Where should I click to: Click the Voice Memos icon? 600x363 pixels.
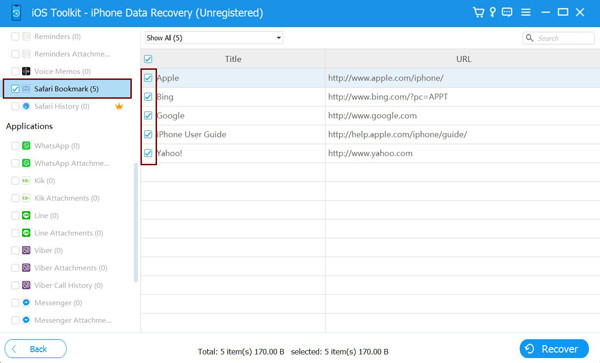26,71
